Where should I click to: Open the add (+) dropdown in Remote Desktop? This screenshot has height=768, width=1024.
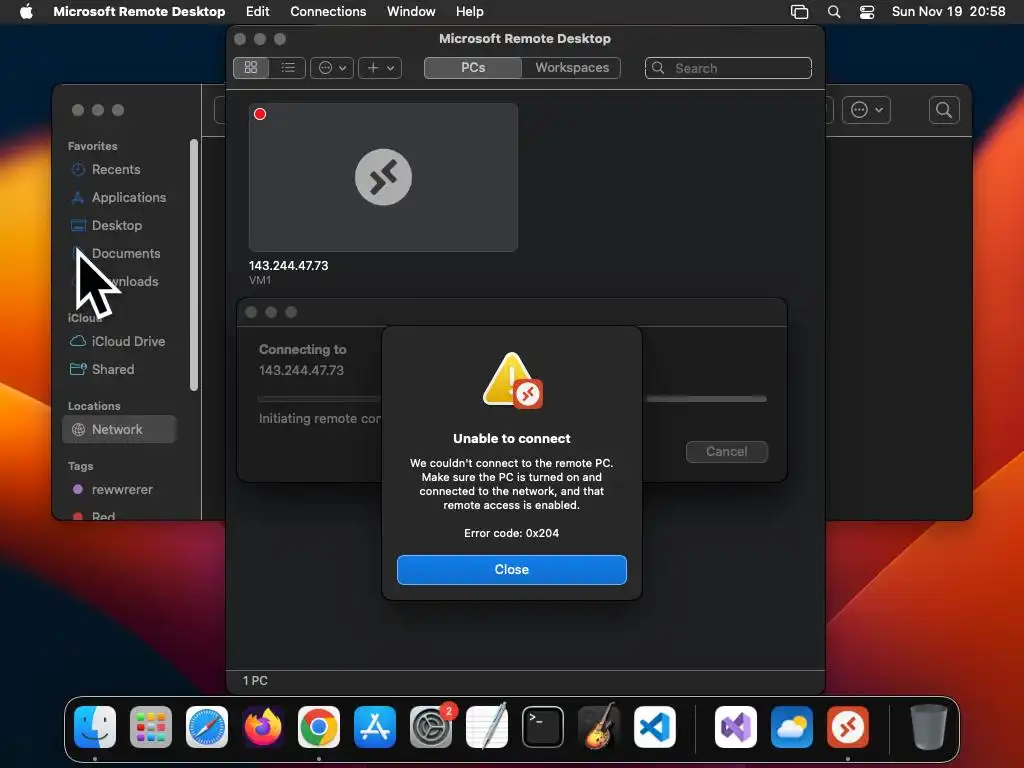[380, 68]
